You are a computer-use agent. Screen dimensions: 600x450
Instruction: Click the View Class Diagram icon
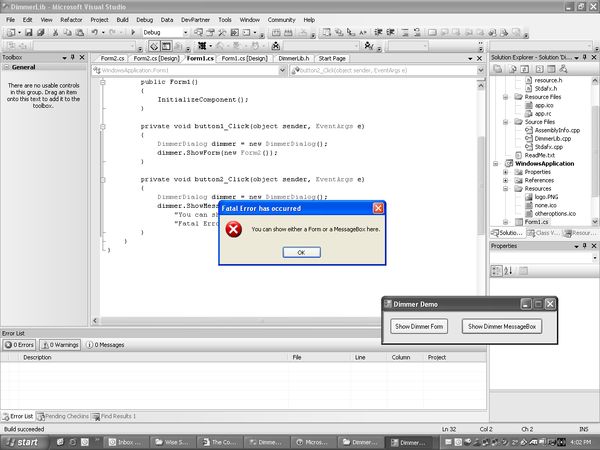point(563,69)
